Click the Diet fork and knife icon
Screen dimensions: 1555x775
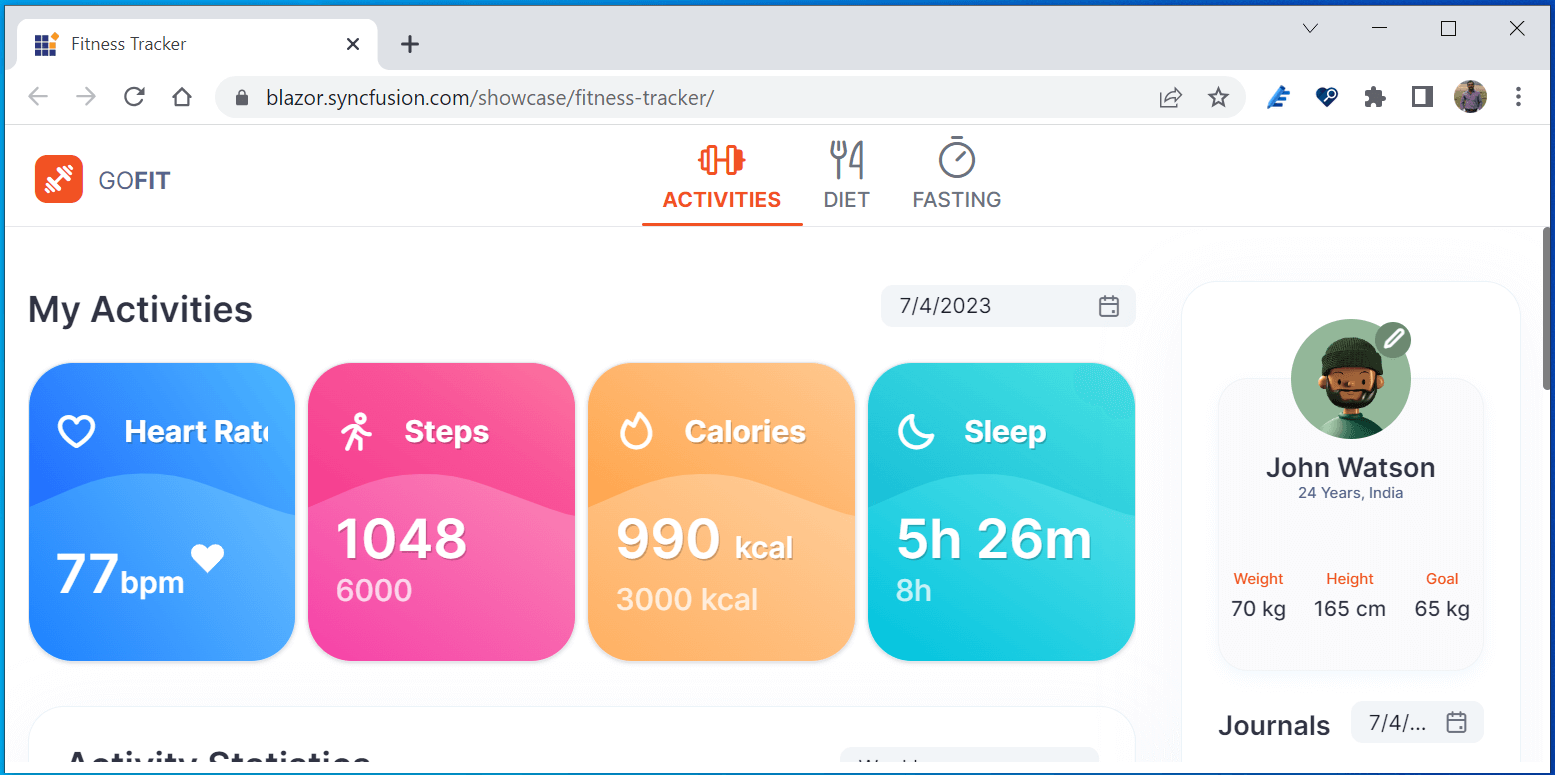pos(846,159)
